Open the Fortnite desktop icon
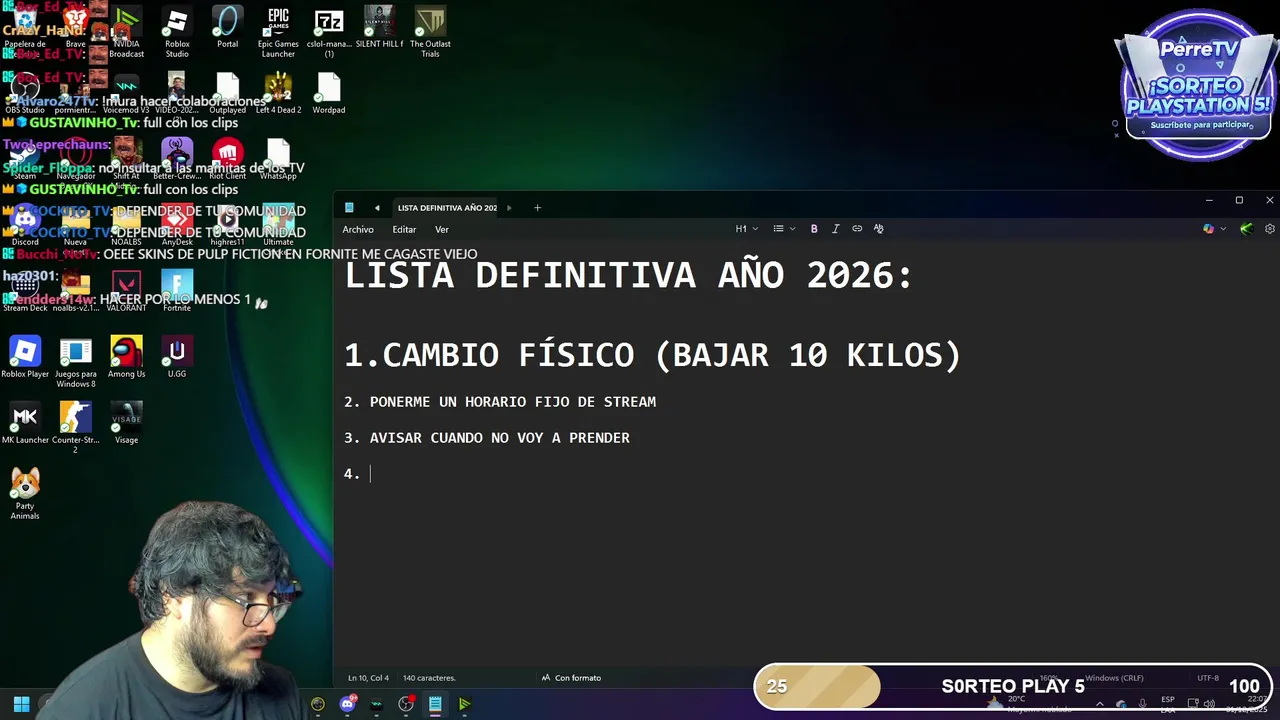Image resolution: width=1280 pixels, height=720 pixels. 177,291
